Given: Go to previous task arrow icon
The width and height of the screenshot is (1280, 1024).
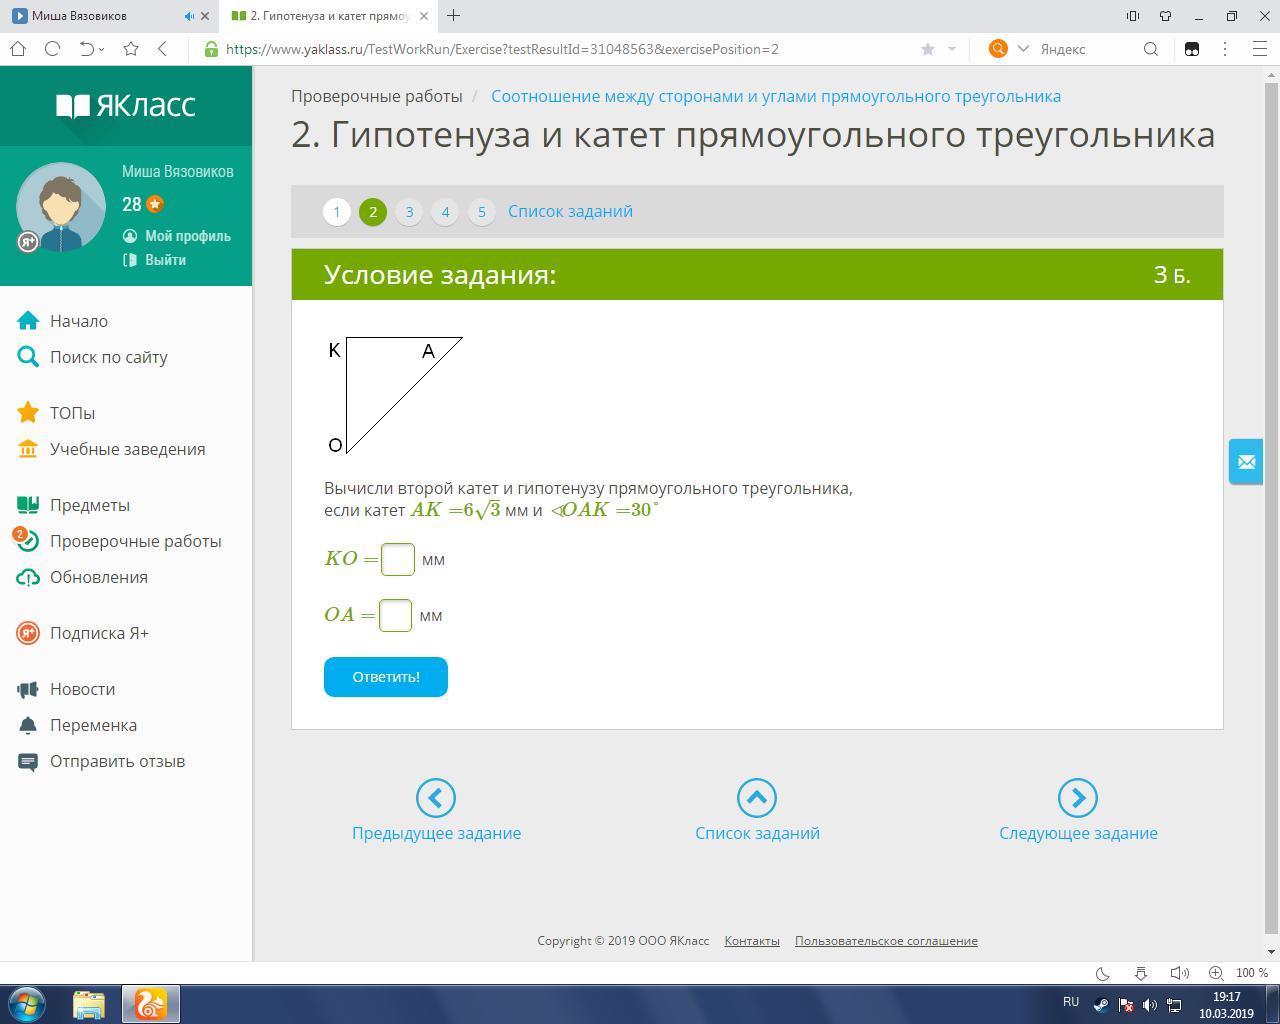Looking at the screenshot, I should coord(436,798).
